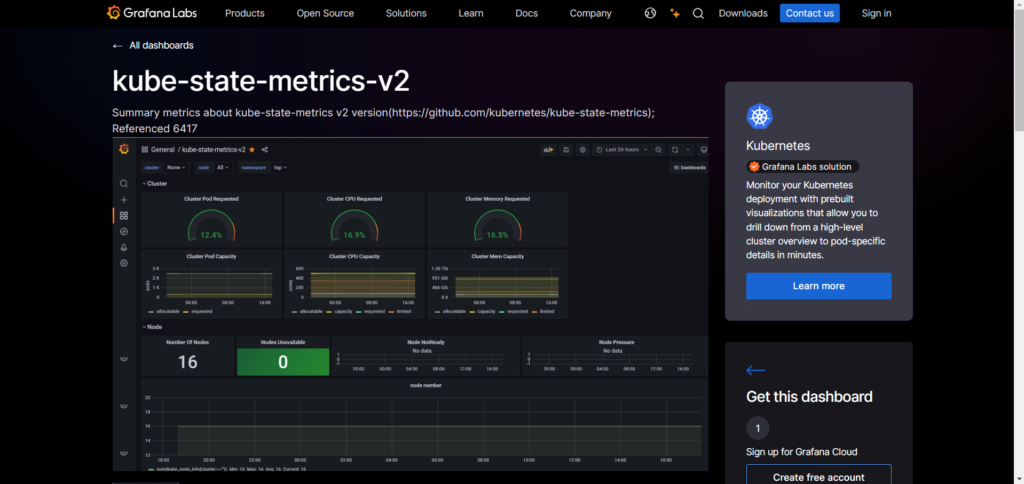The height and width of the screenshot is (484, 1024).
Task: Click the Create free account button
Action: 819,477
